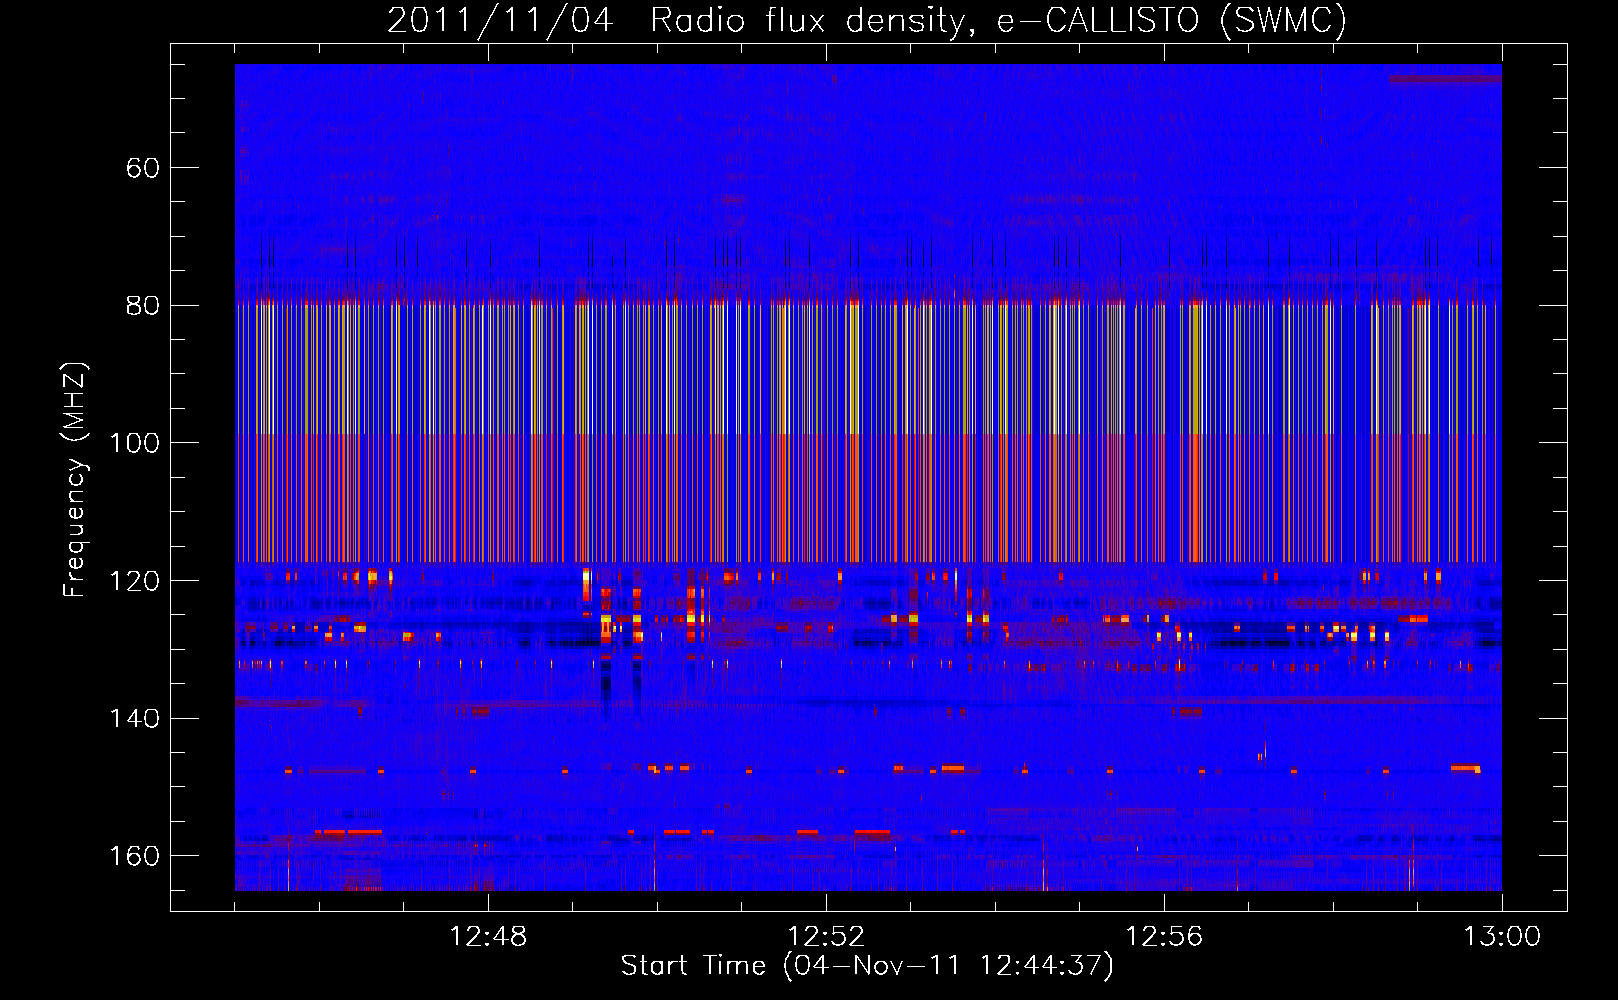This screenshot has width=1618, height=1000.
Task: Click the 'e-CALLISTO (SWMC)' text in title
Action: (x=1172, y=20)
